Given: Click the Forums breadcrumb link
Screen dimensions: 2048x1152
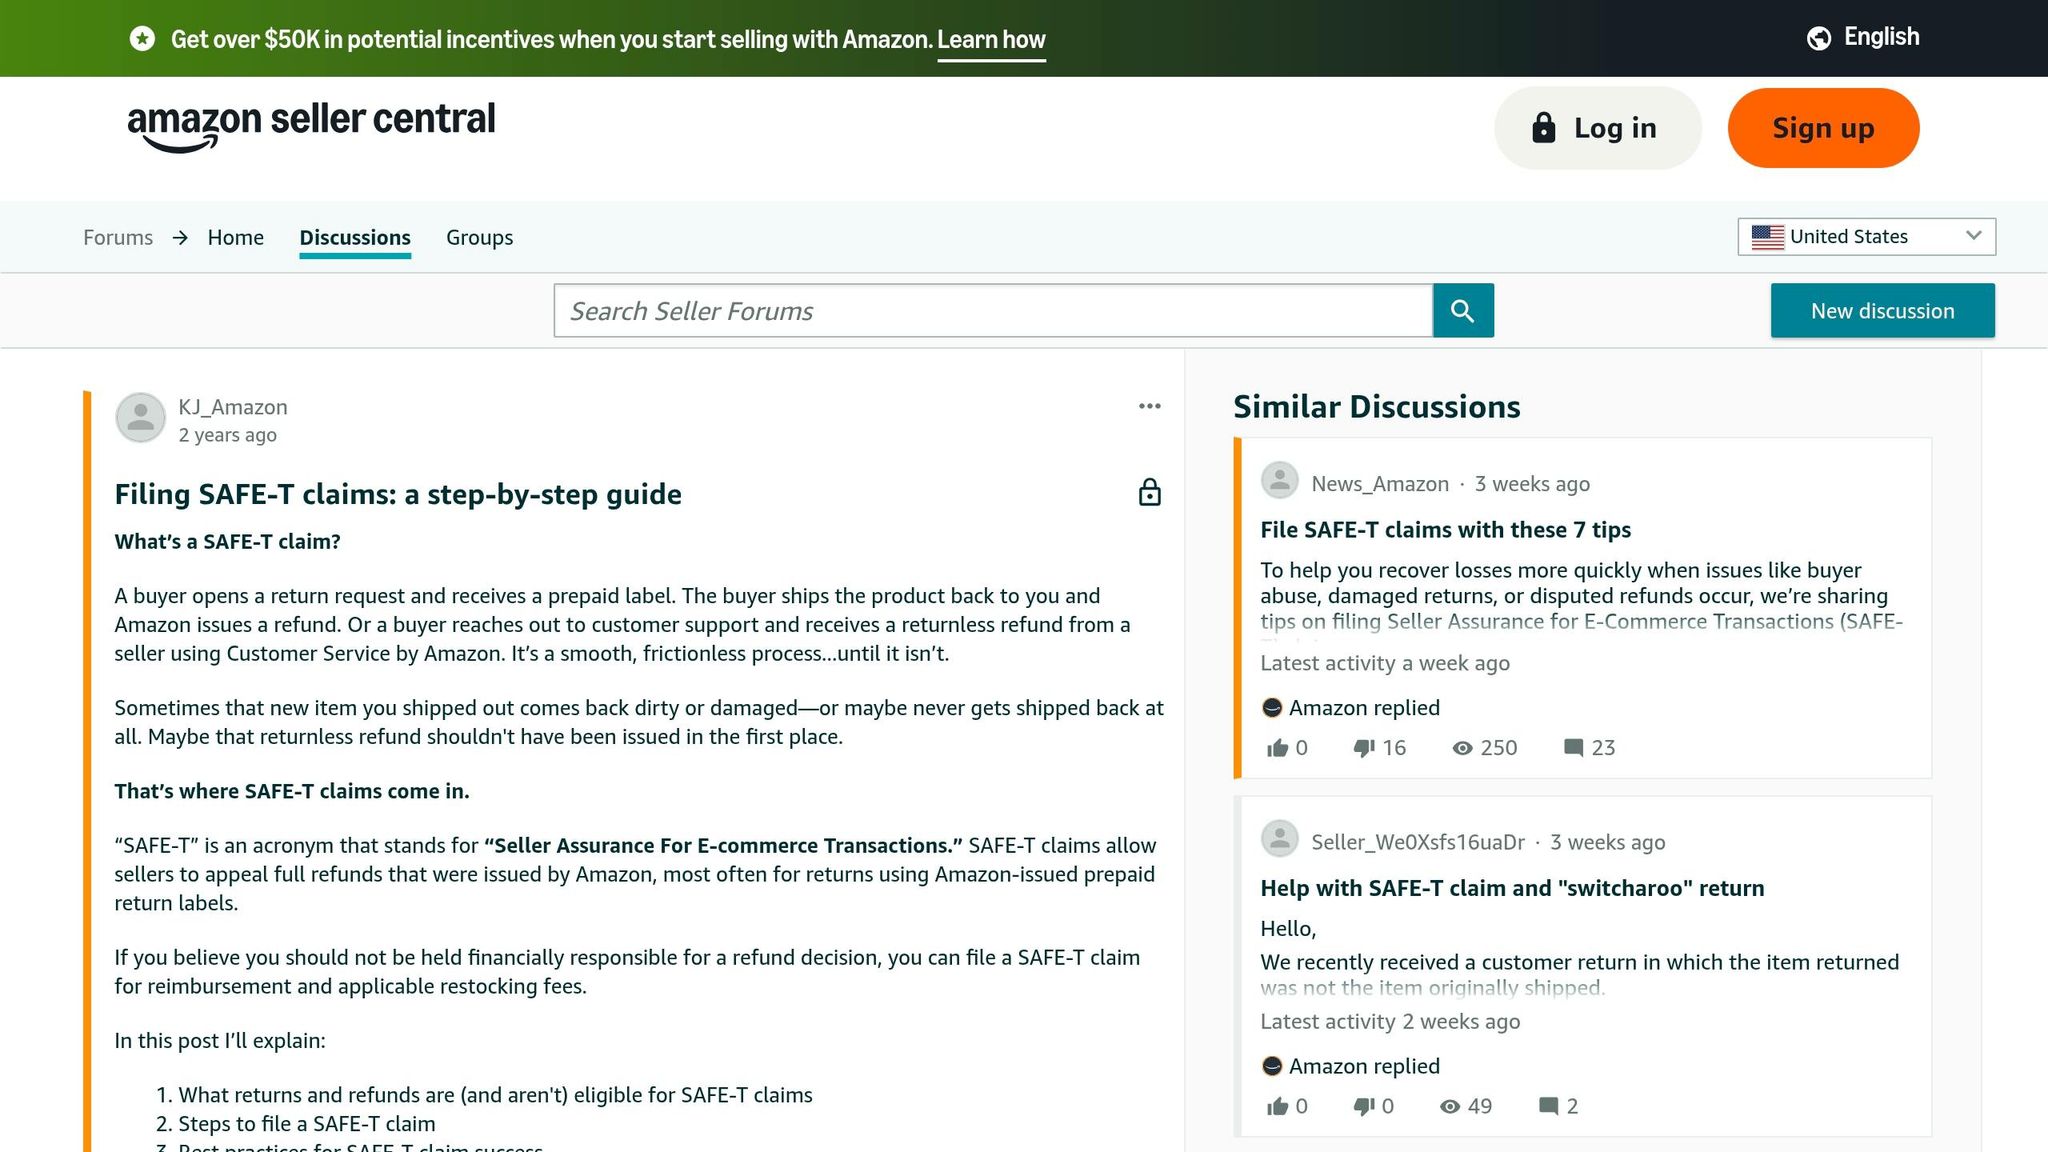Looking at the screenshot, I should tap(118, 237).
